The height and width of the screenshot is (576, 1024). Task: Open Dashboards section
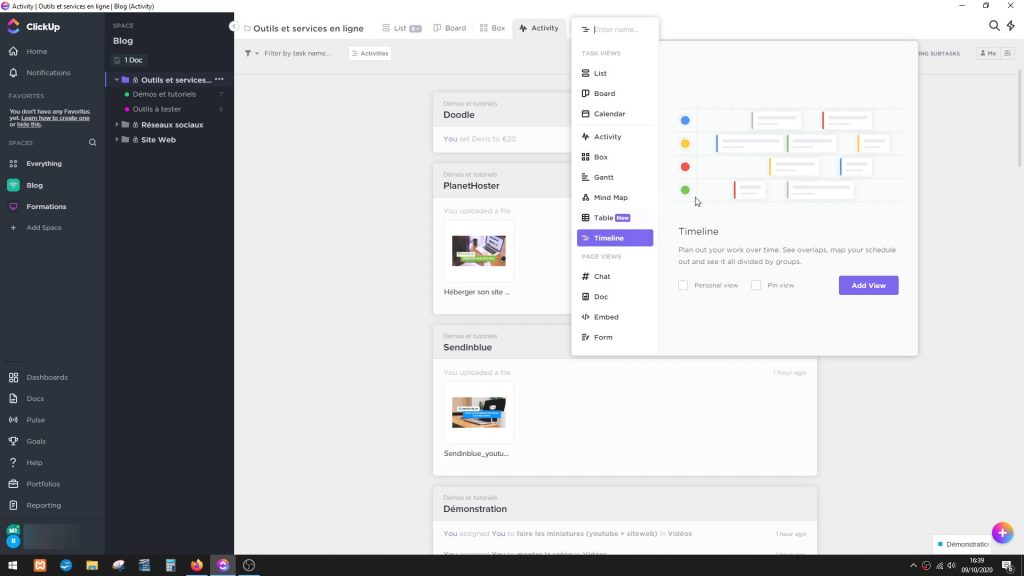pos(38,377)
